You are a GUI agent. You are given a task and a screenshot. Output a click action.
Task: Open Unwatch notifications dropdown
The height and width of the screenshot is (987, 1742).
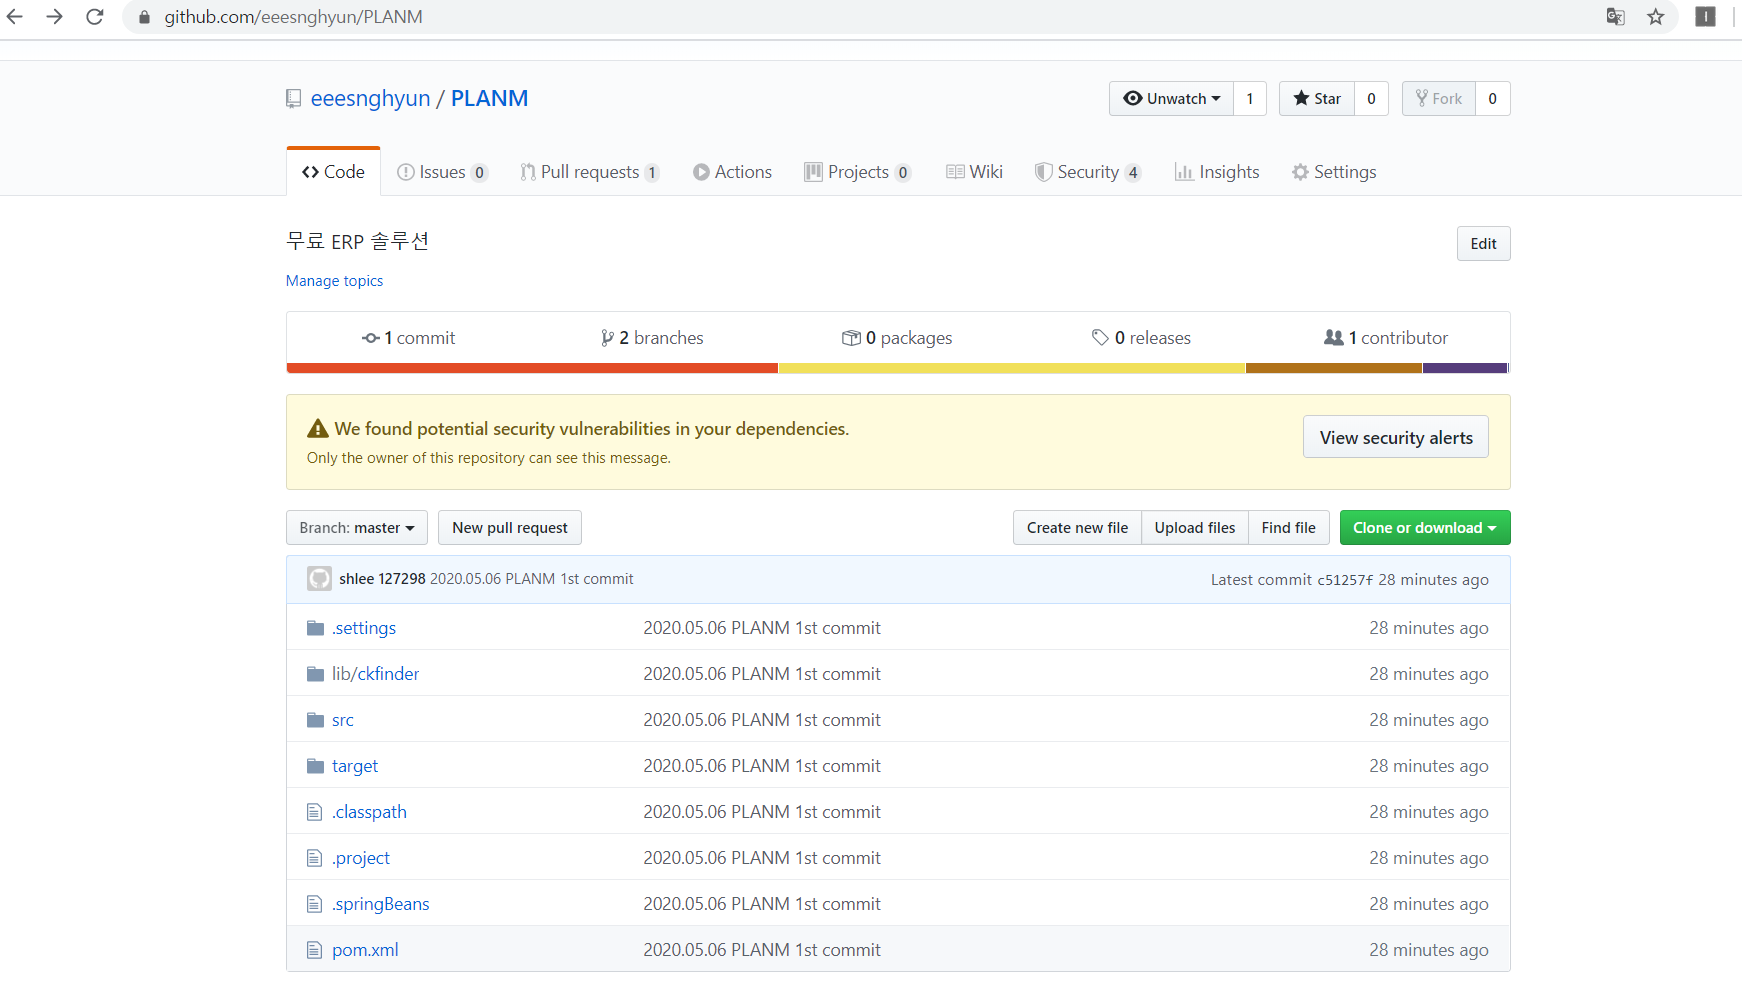coord(1171,99)
